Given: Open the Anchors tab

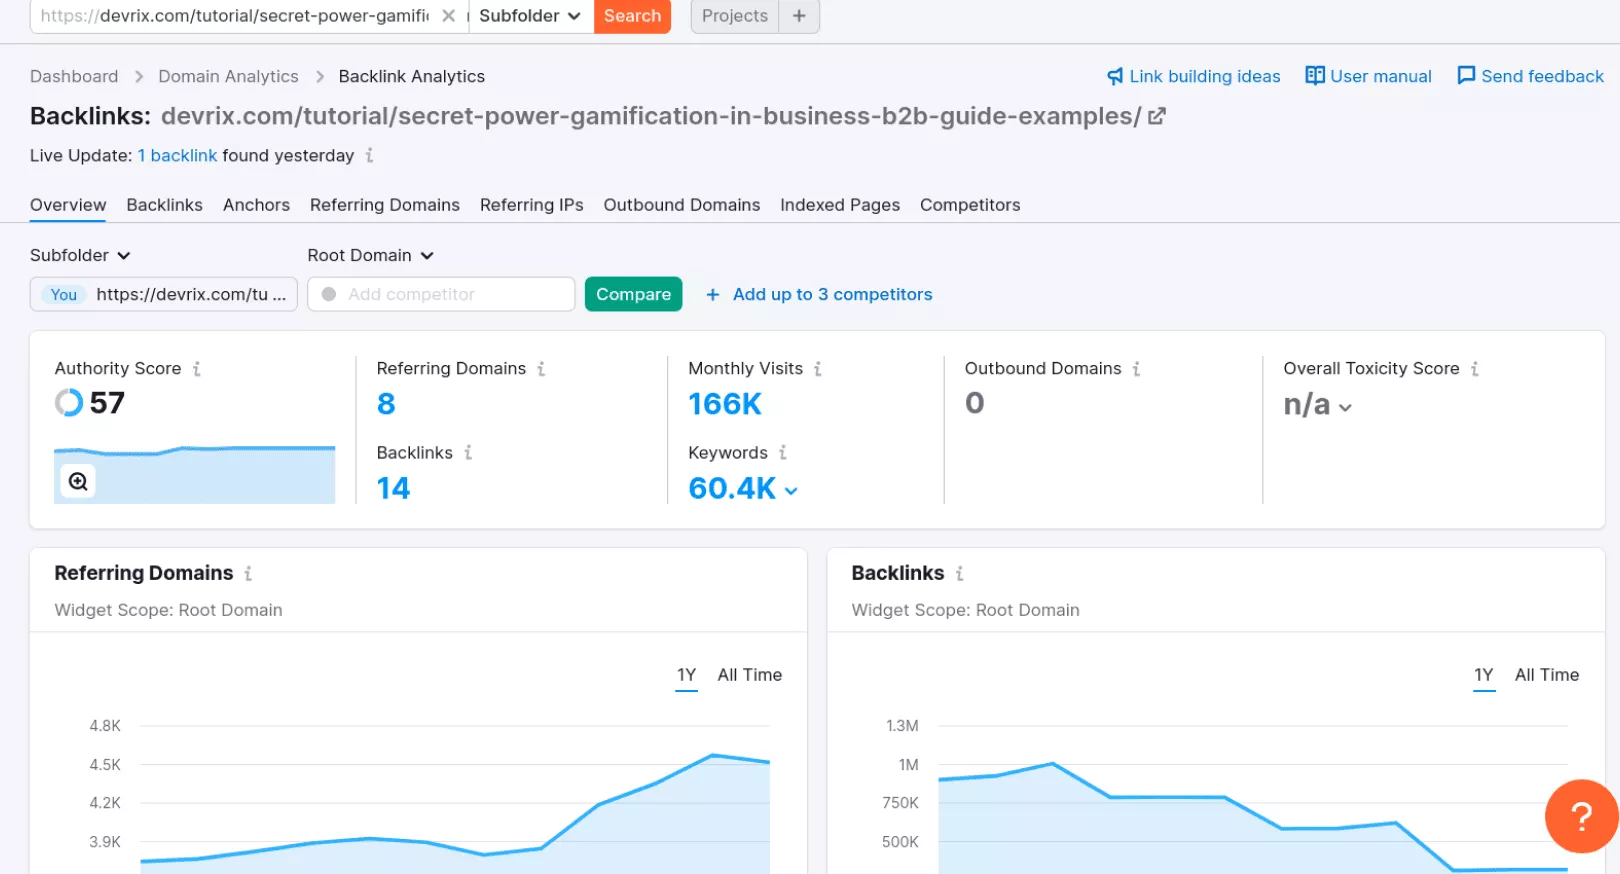Looking at the screenshot, I should click(x=256, y=205).
